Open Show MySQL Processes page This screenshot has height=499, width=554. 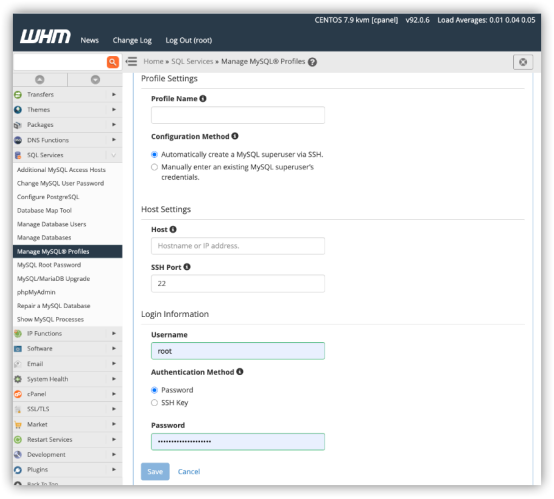point(50,319)
